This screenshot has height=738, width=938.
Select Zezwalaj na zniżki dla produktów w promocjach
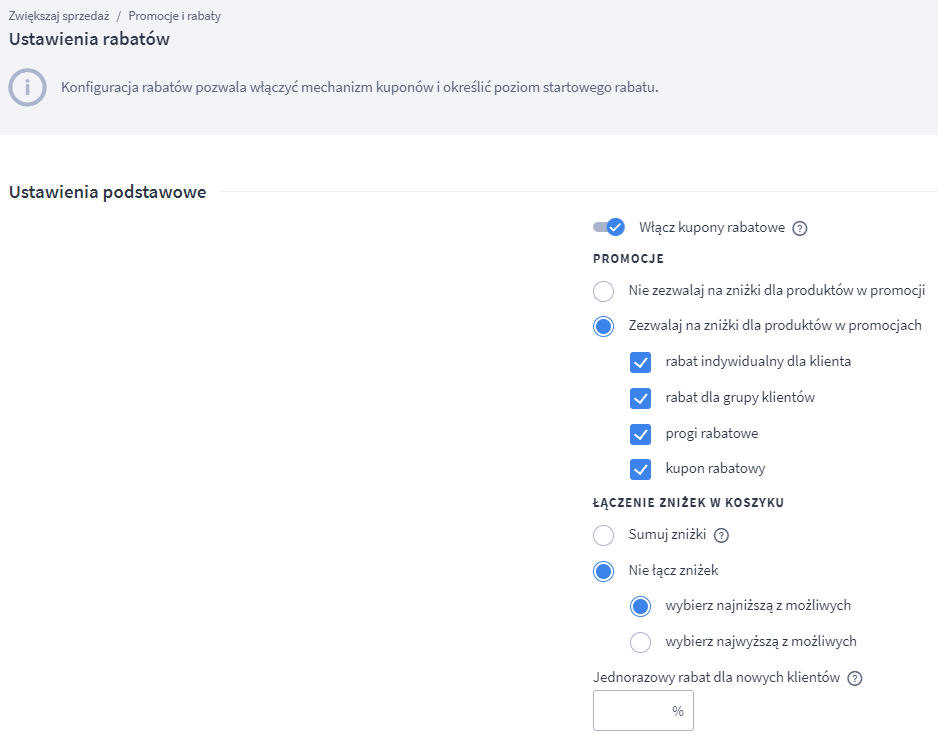click(x=603, y=326)
